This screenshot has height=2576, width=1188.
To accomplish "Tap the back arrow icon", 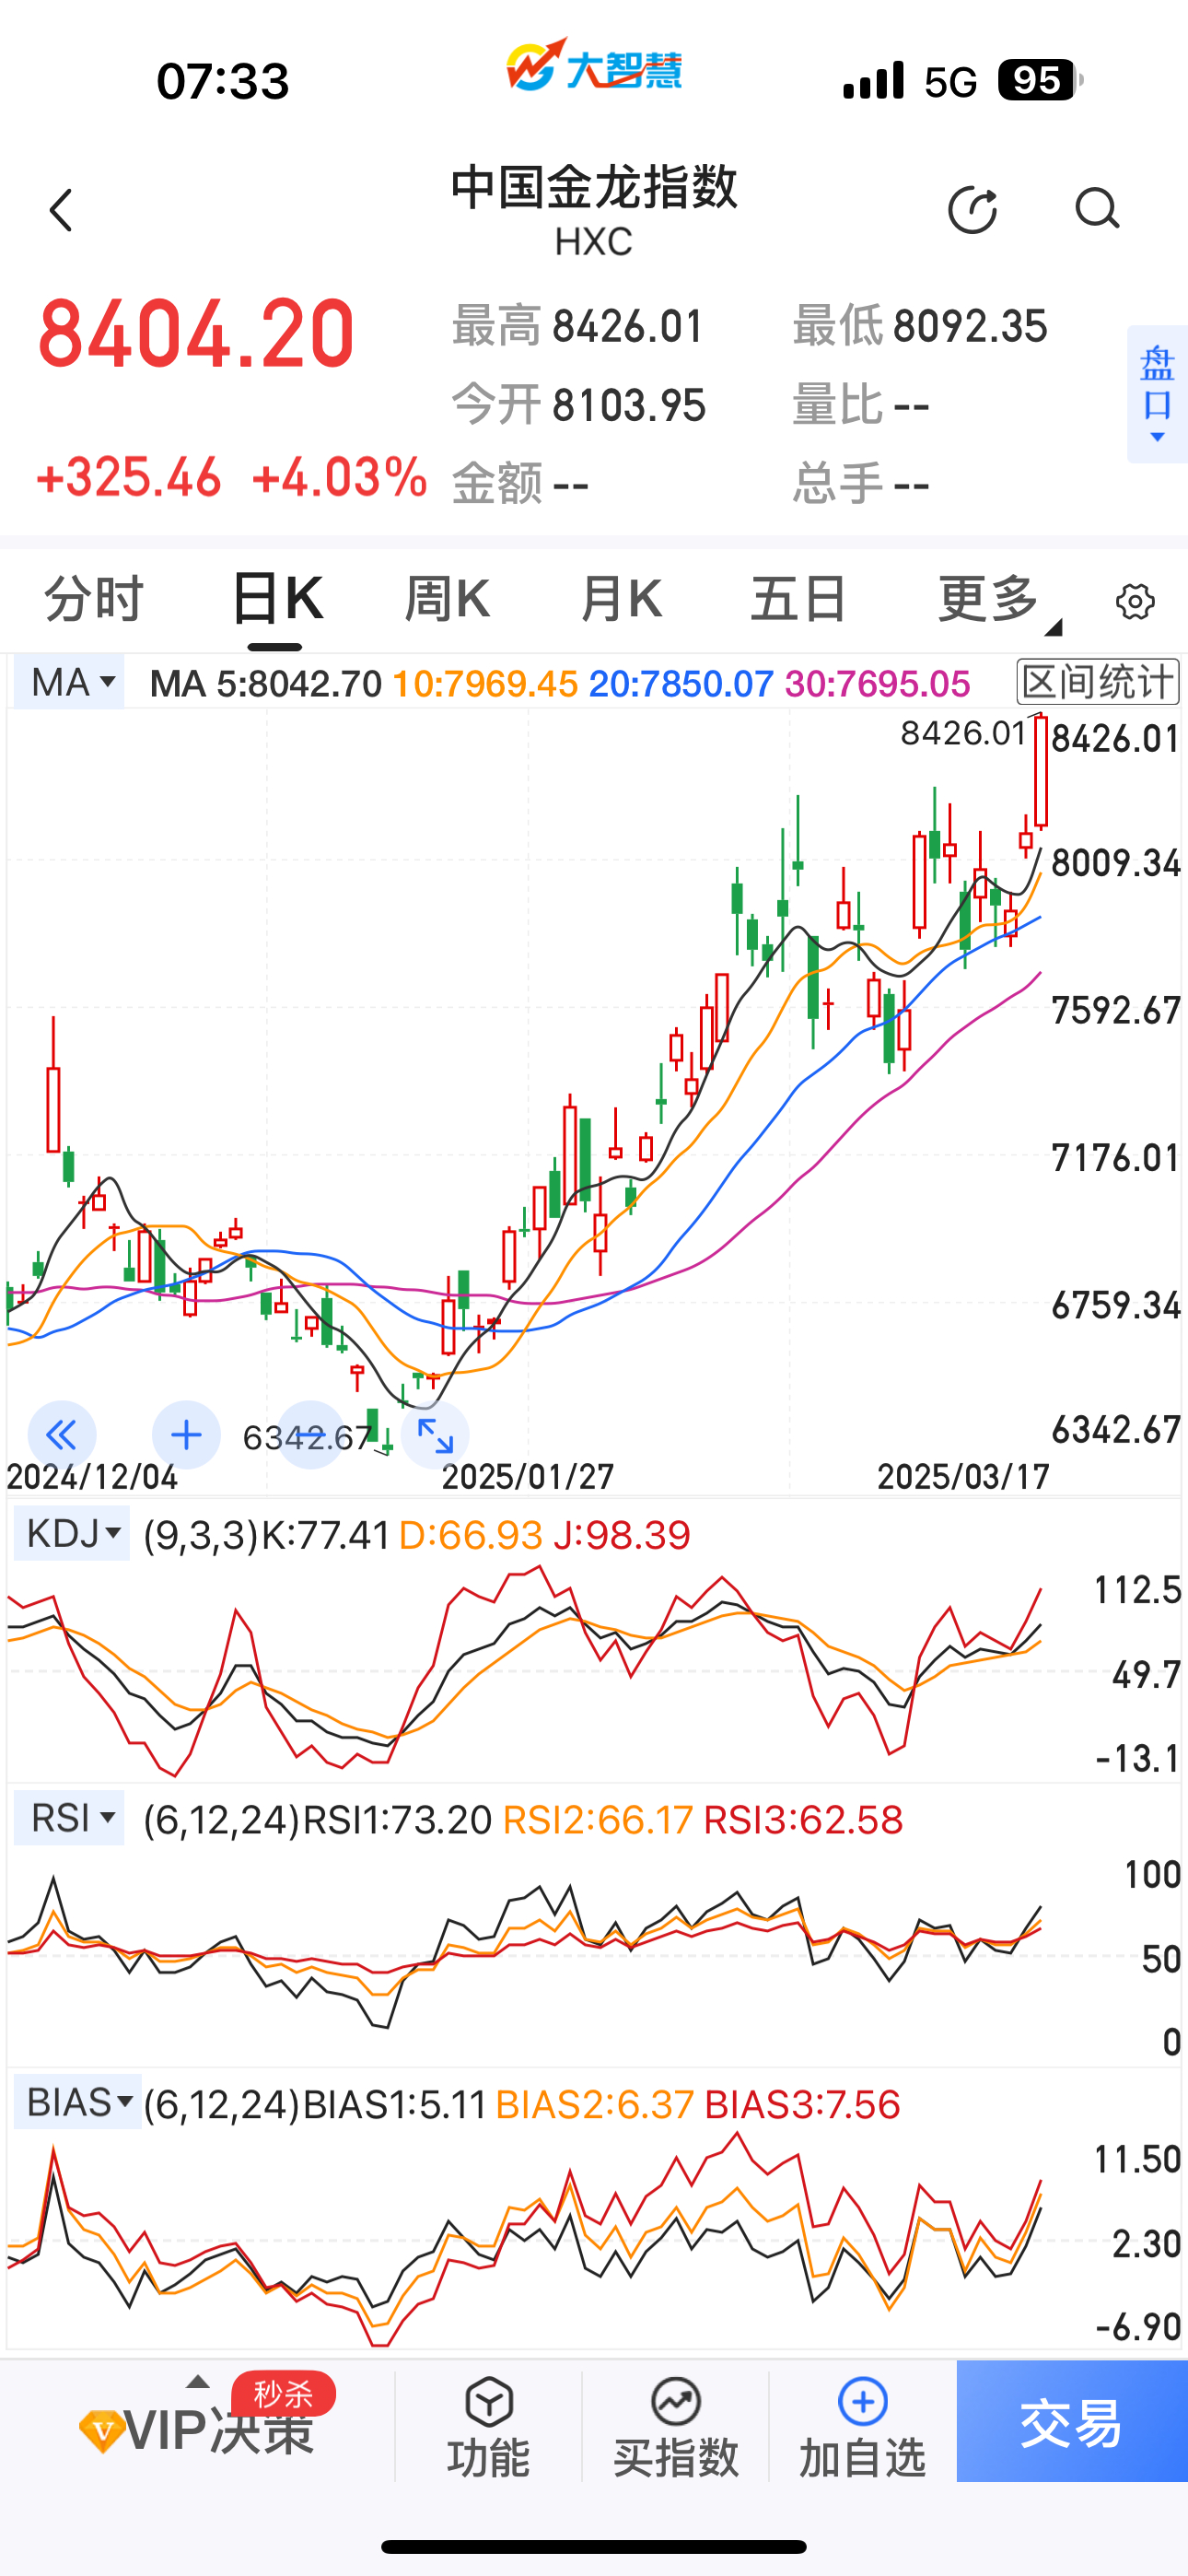I will coord(62,210).
